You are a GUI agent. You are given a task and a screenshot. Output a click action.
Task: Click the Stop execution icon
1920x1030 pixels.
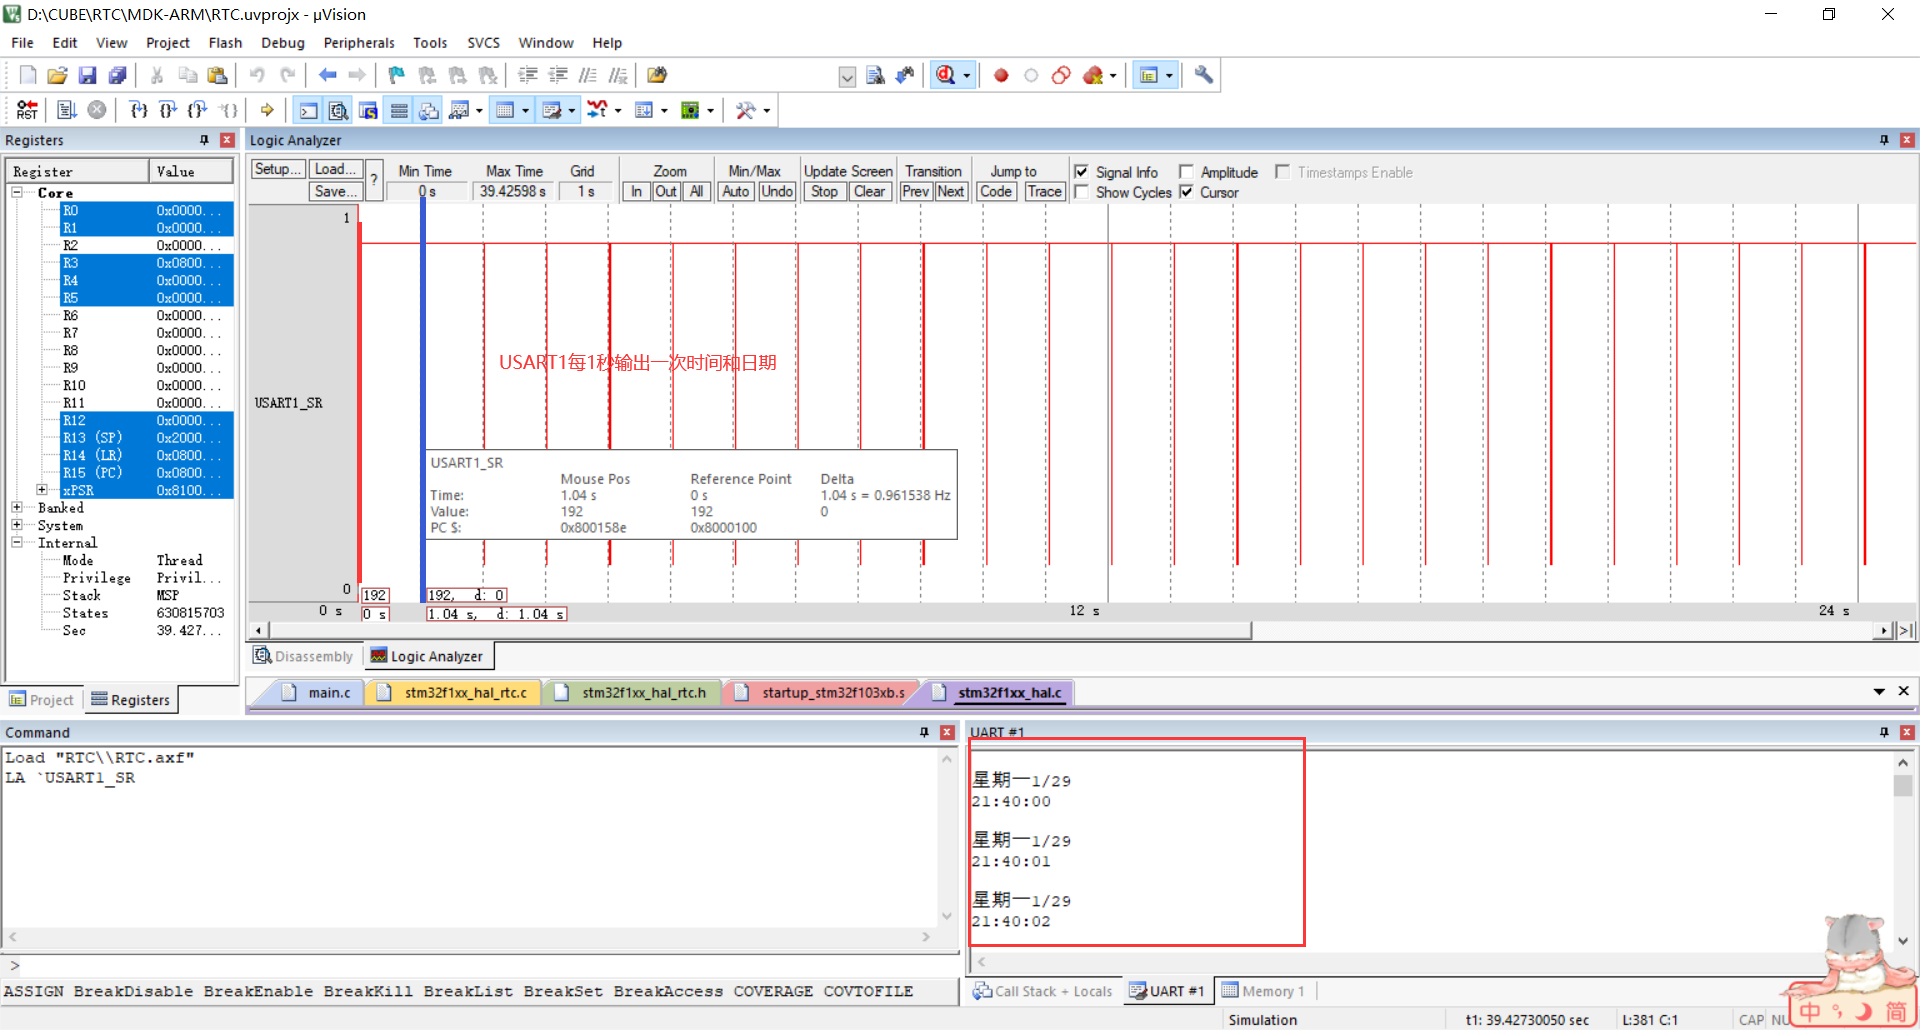pos(97,110)
